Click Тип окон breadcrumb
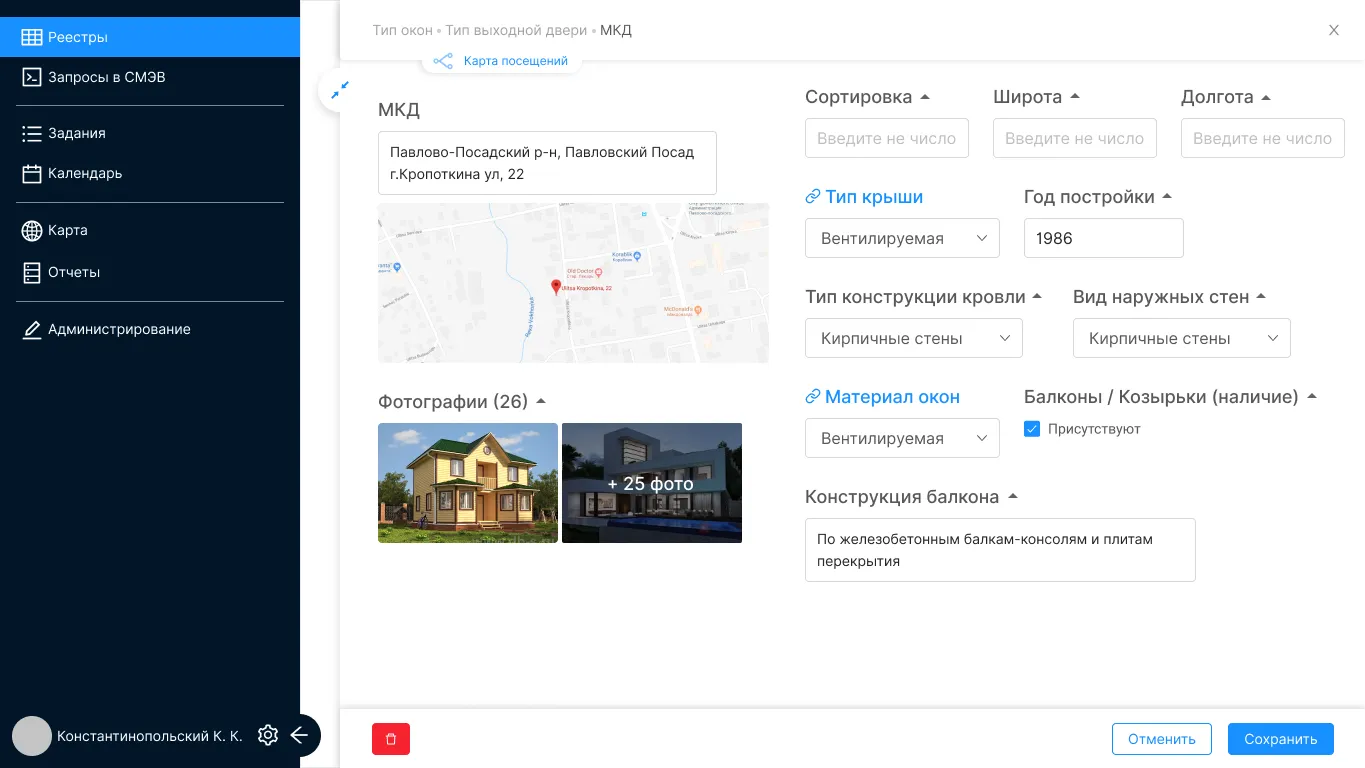Viewport: 1365px width, 768px height. click(x=403, y=30)
